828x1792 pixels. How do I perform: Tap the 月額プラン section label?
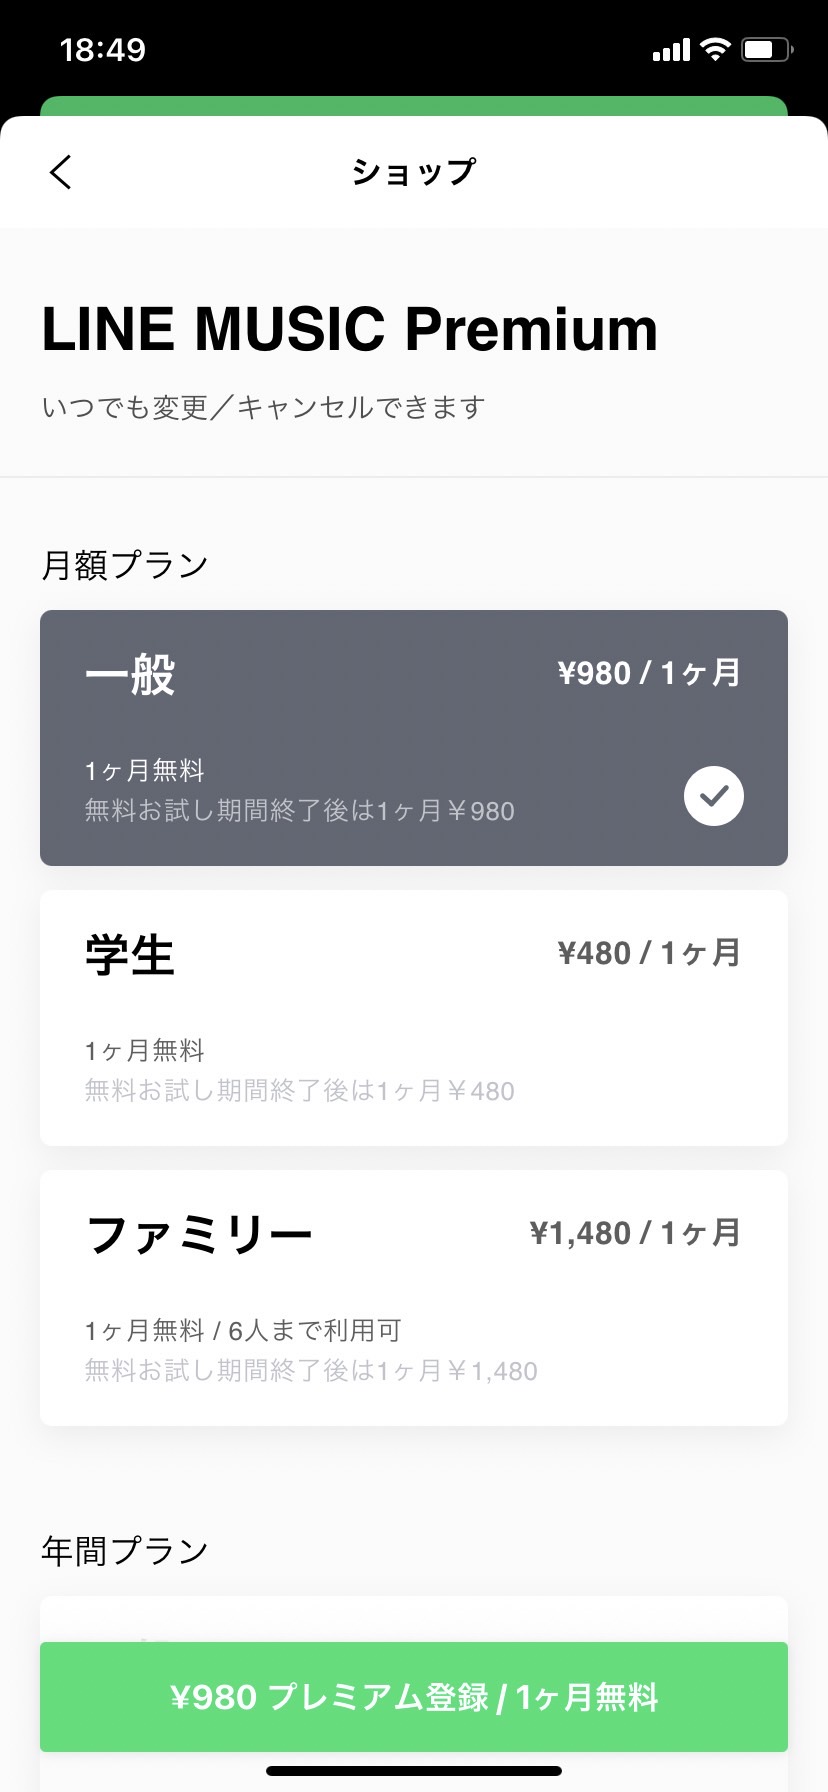[125, 565]
